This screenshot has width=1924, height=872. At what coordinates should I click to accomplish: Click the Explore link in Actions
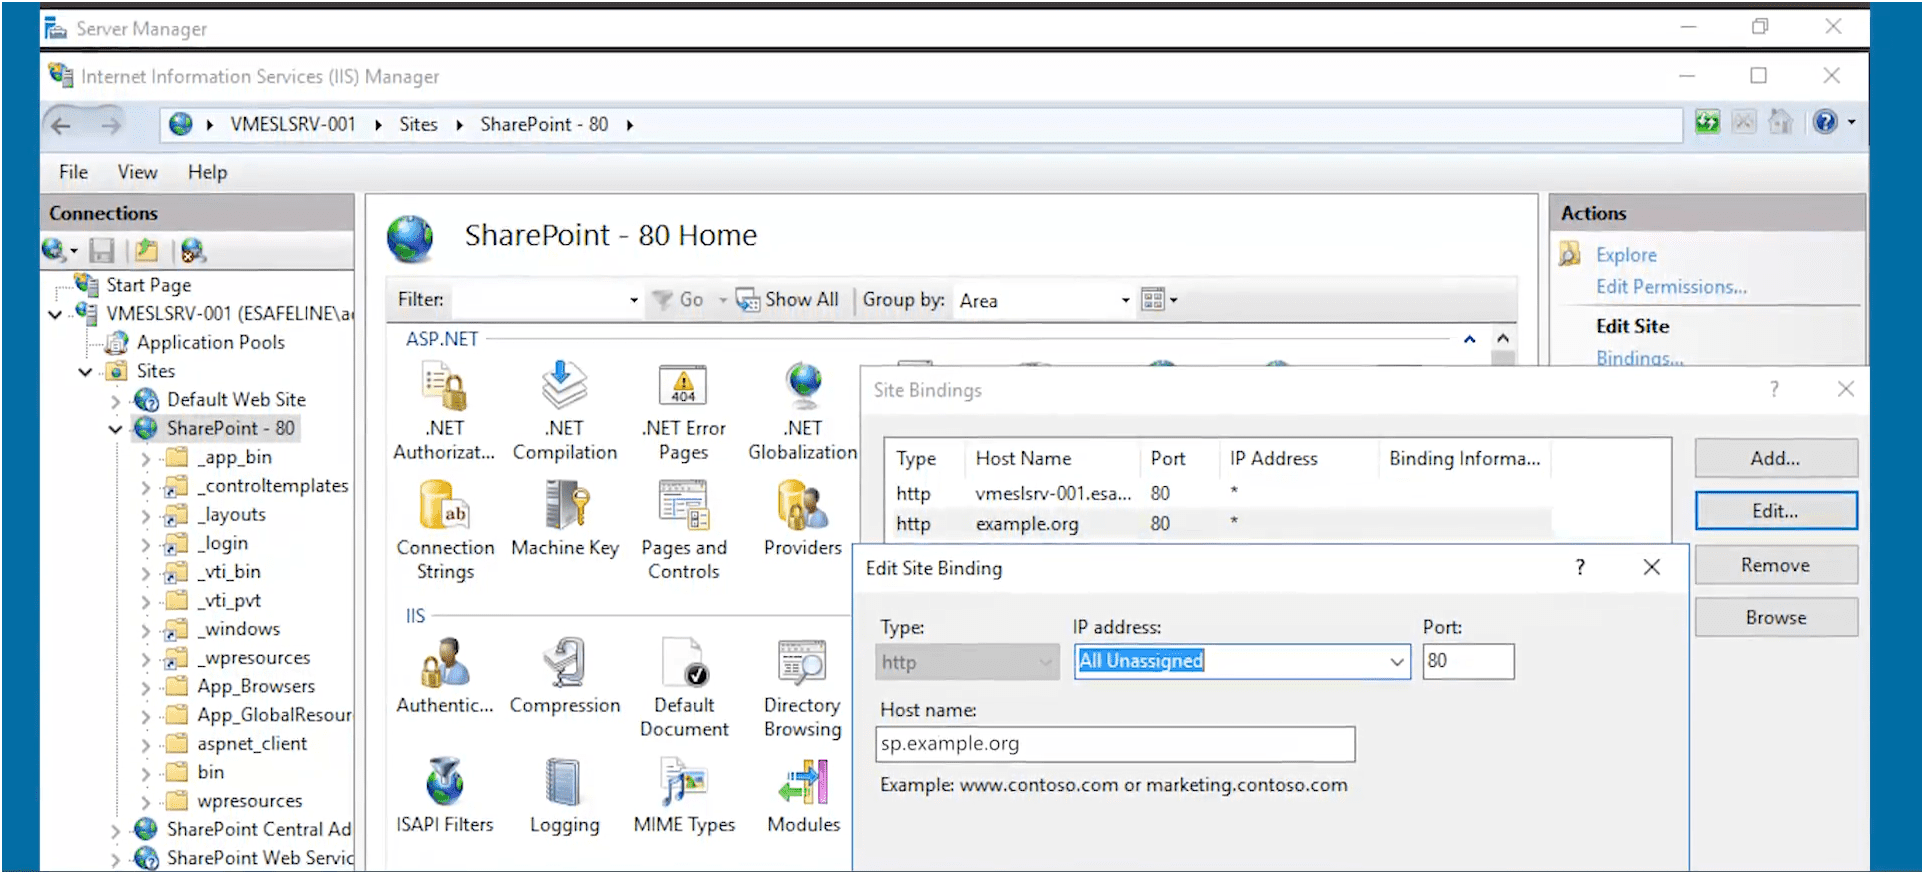(x=1626, y=255)
